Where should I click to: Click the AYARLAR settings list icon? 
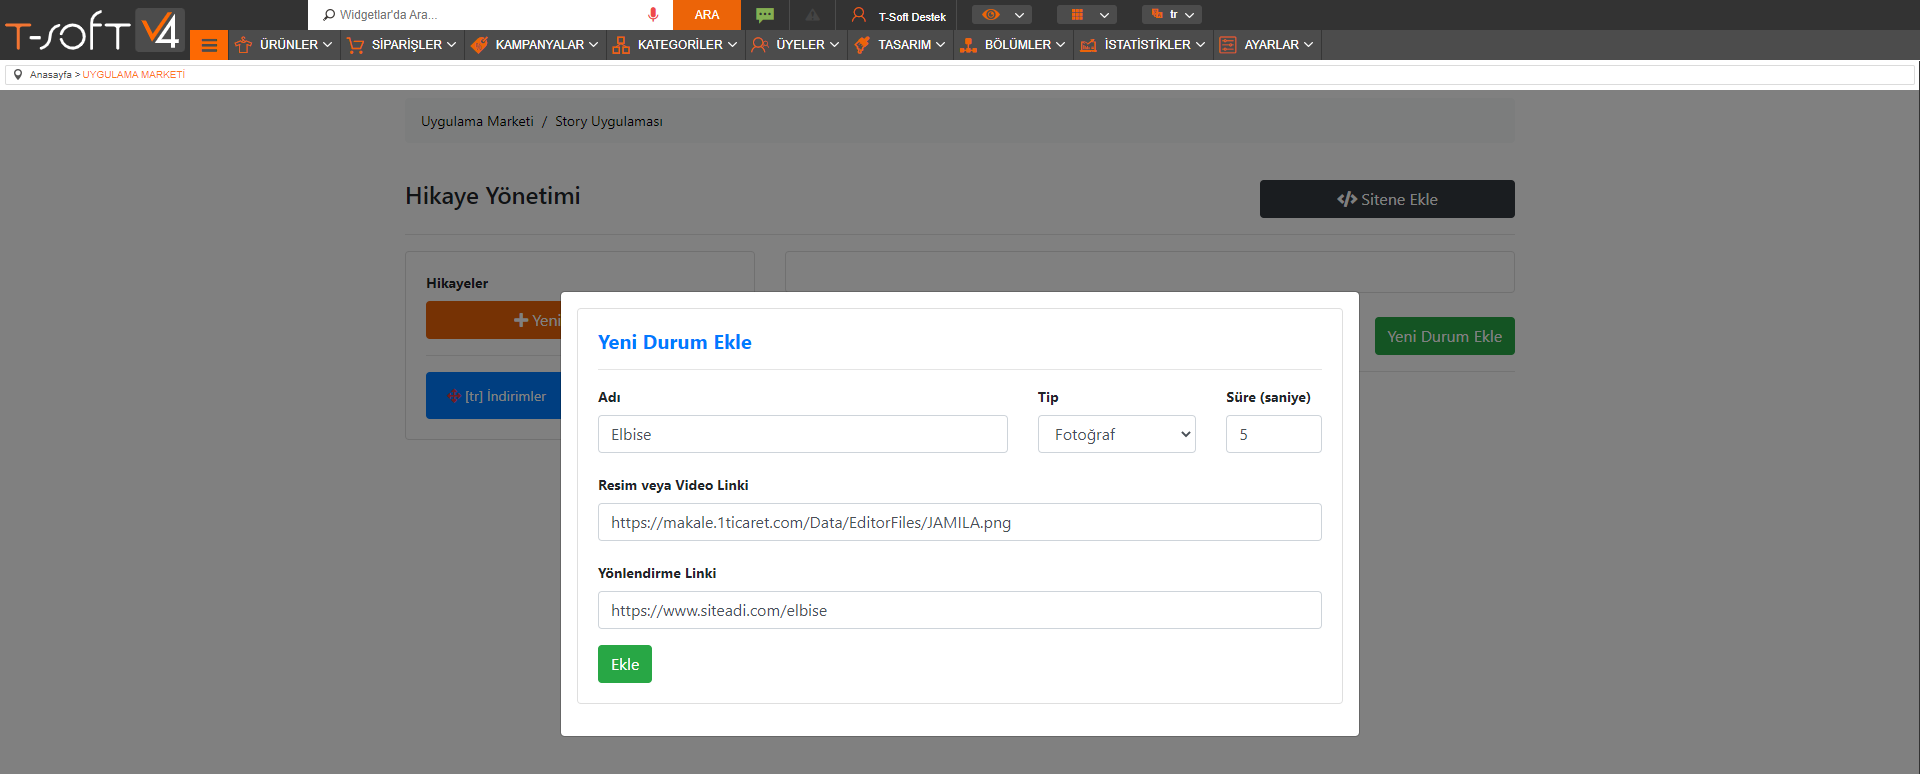(1228, 45)
